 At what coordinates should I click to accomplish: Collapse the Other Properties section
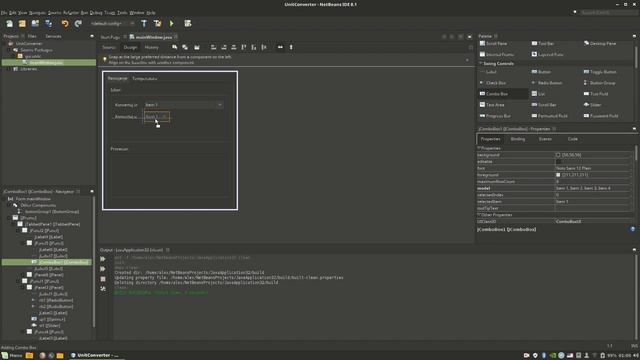(x=479, y=215)
